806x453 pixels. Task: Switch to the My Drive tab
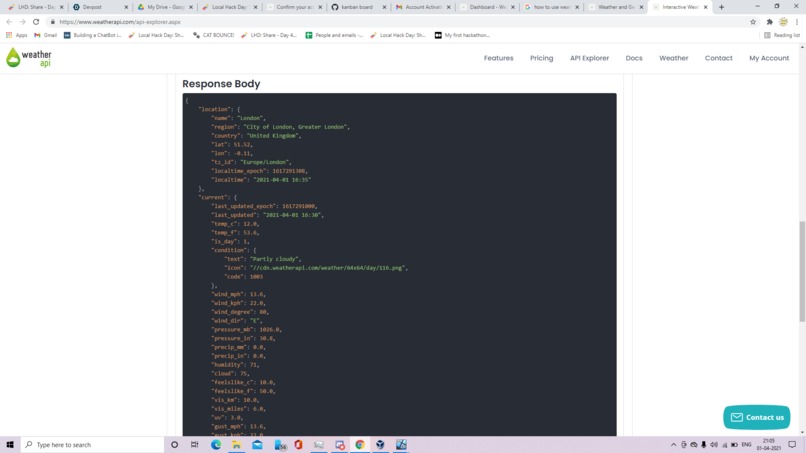tap(164, 7)
